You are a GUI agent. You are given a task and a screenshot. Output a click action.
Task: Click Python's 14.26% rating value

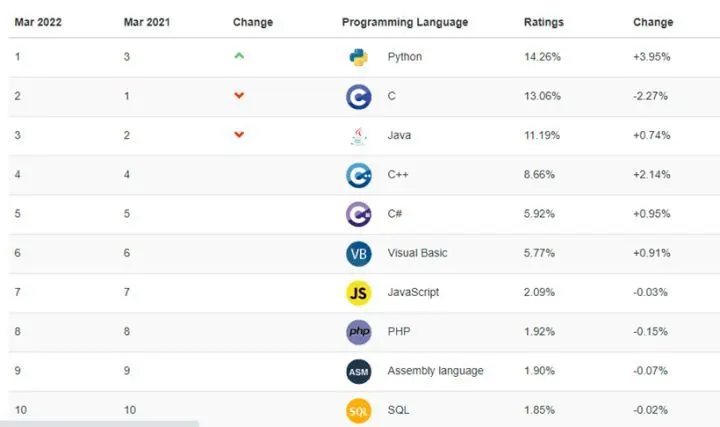[x=544, y=57]
